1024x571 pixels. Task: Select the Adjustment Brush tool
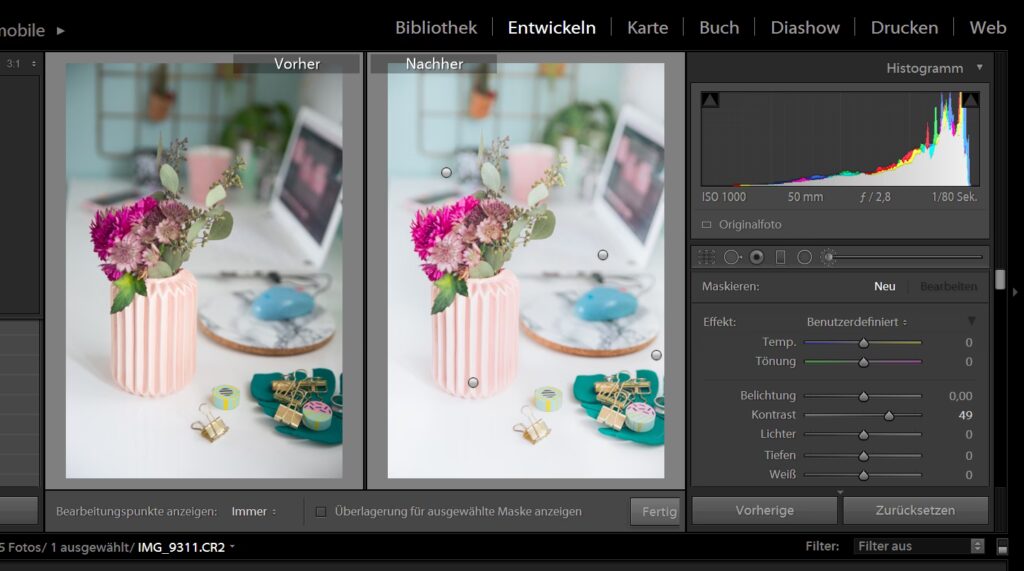[x=828, y=257]
